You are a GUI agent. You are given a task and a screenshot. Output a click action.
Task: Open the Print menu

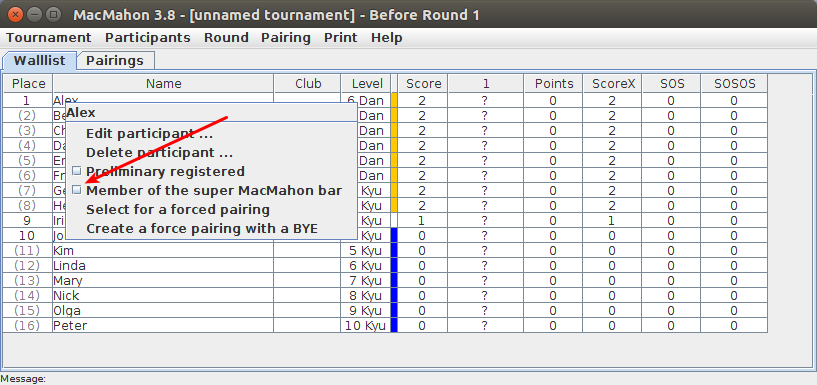click(x=341, y=38)
